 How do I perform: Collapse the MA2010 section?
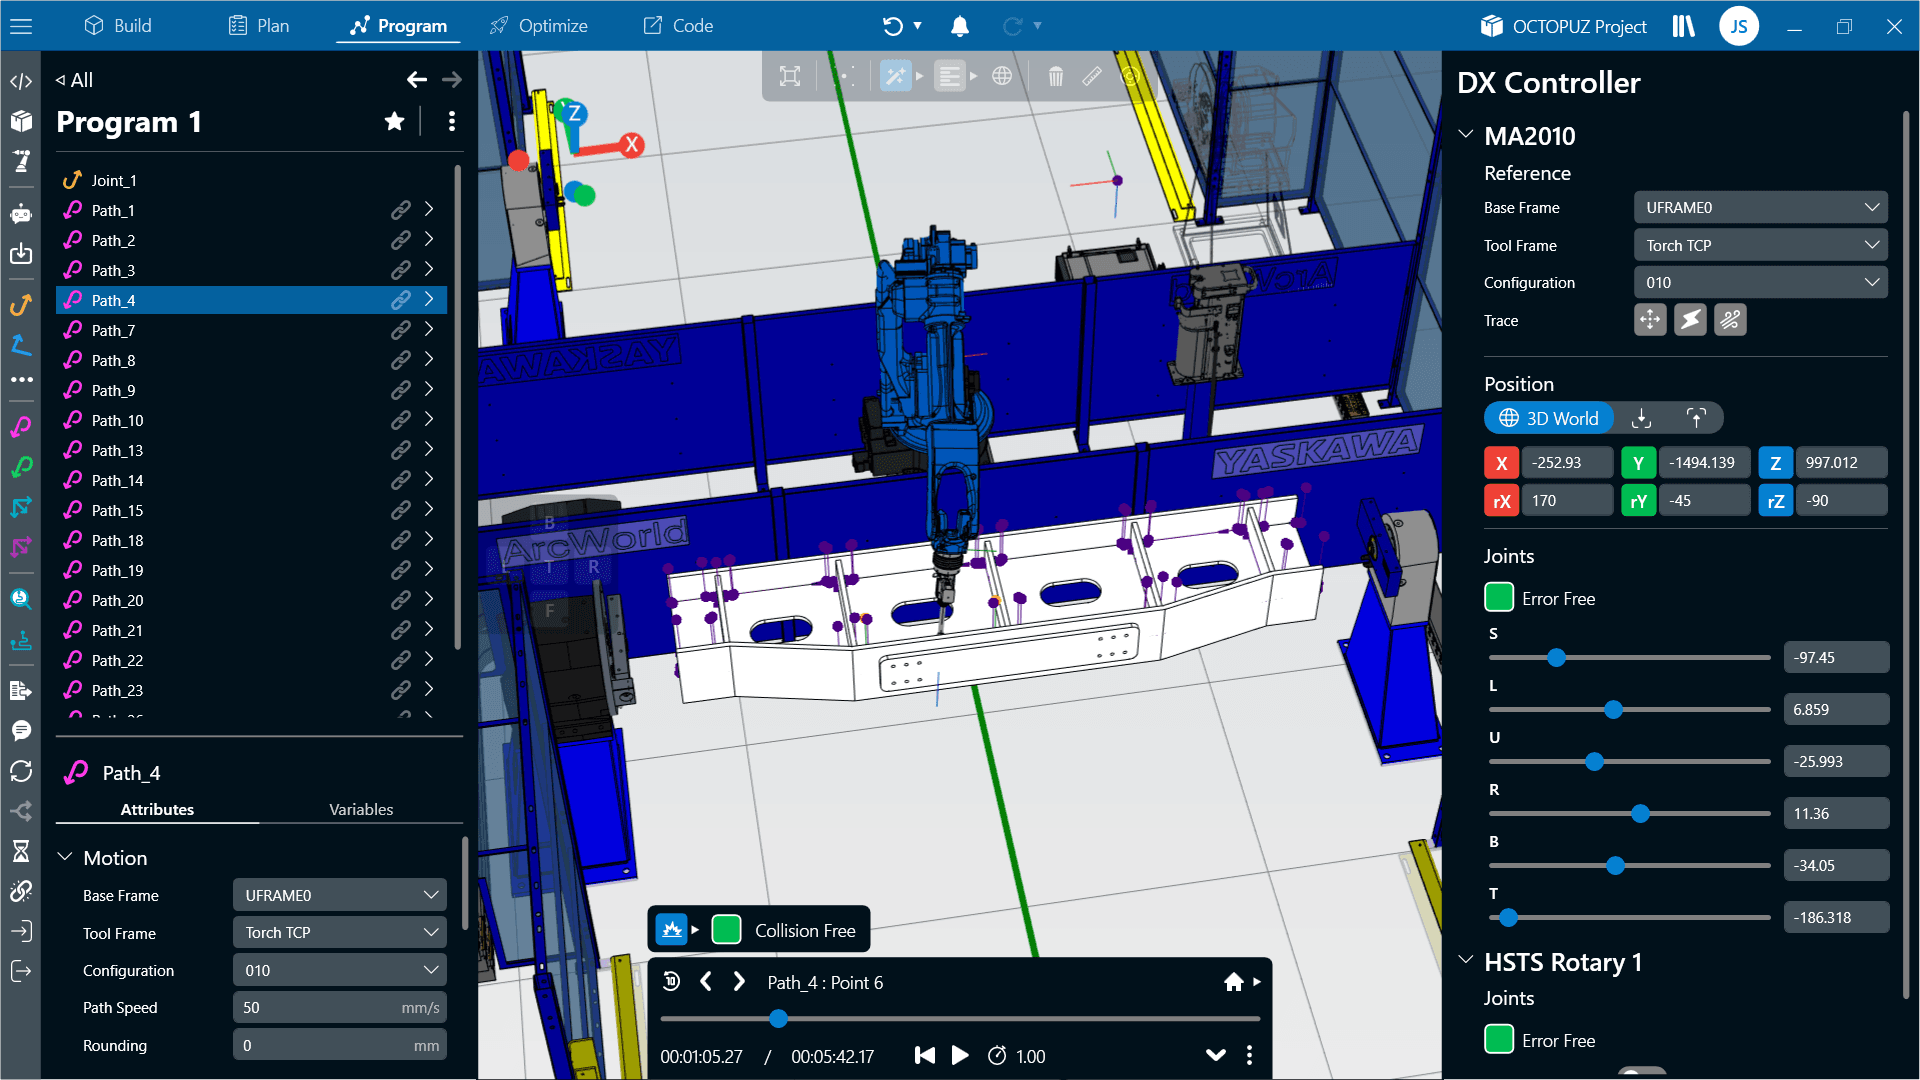1466,135
